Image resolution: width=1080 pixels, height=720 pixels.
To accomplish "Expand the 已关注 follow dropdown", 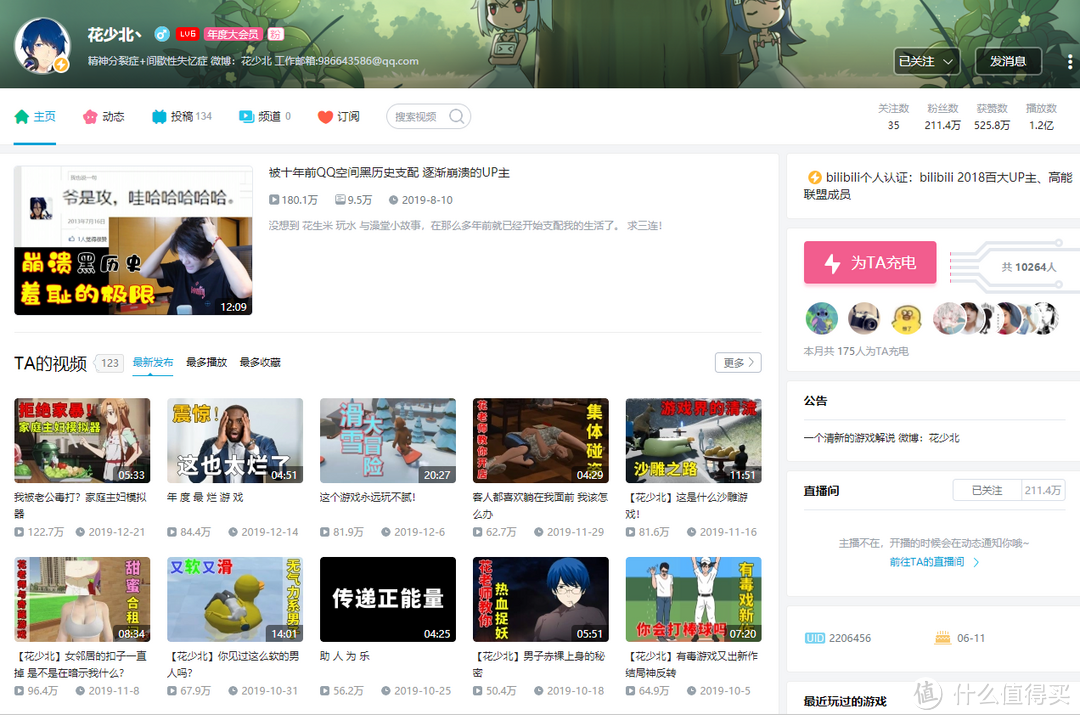I will [926, 61].
